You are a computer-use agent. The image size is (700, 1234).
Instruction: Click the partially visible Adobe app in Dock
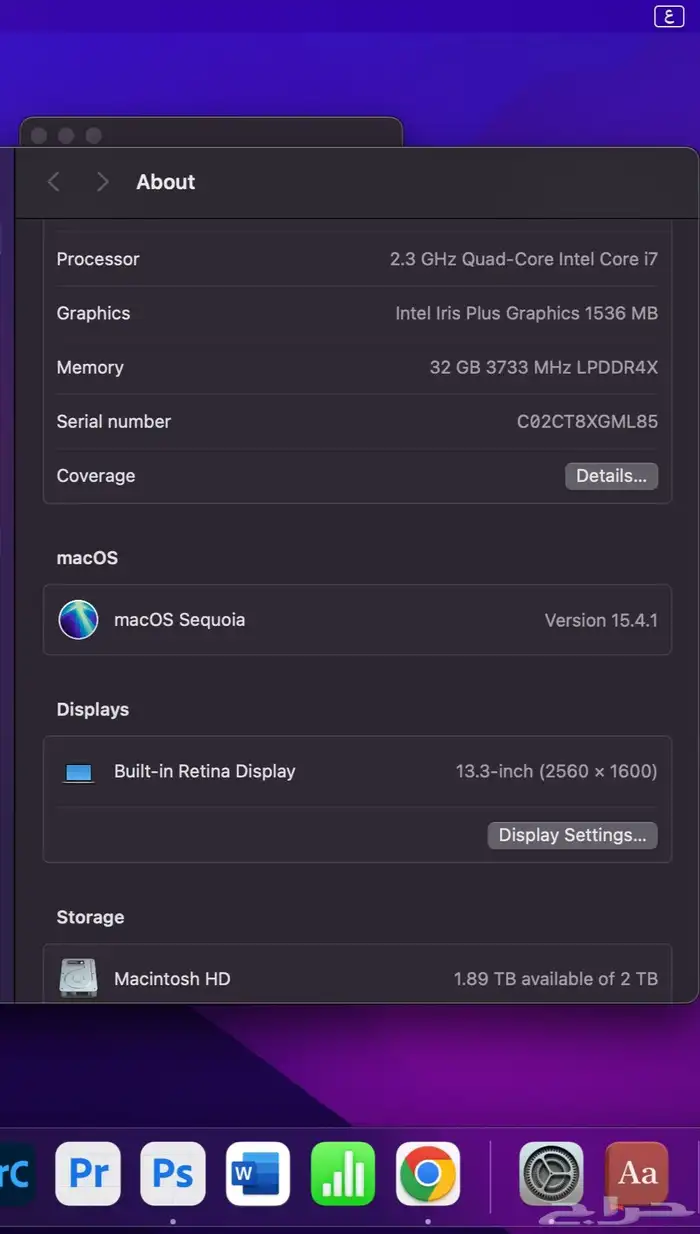click(x=14, y=1174)
